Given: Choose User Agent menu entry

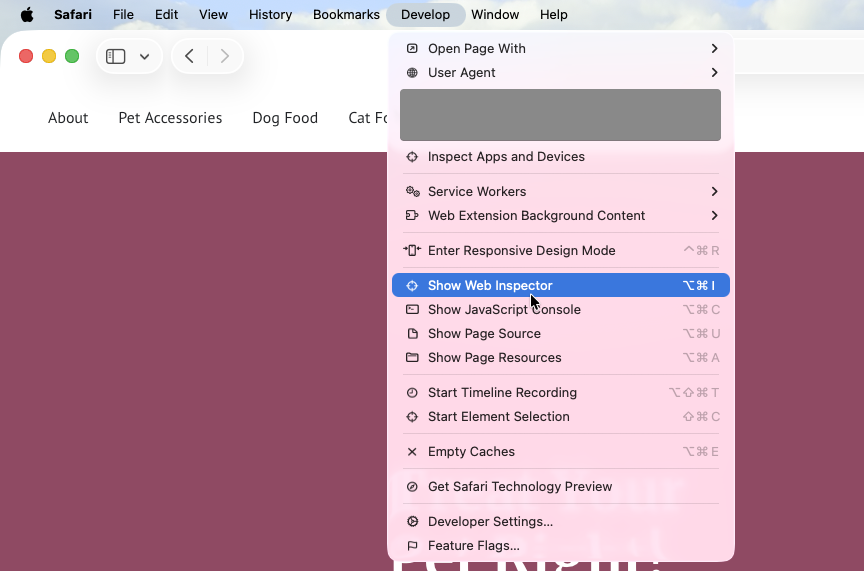Looking at the screenshot, I should point(561,73).
